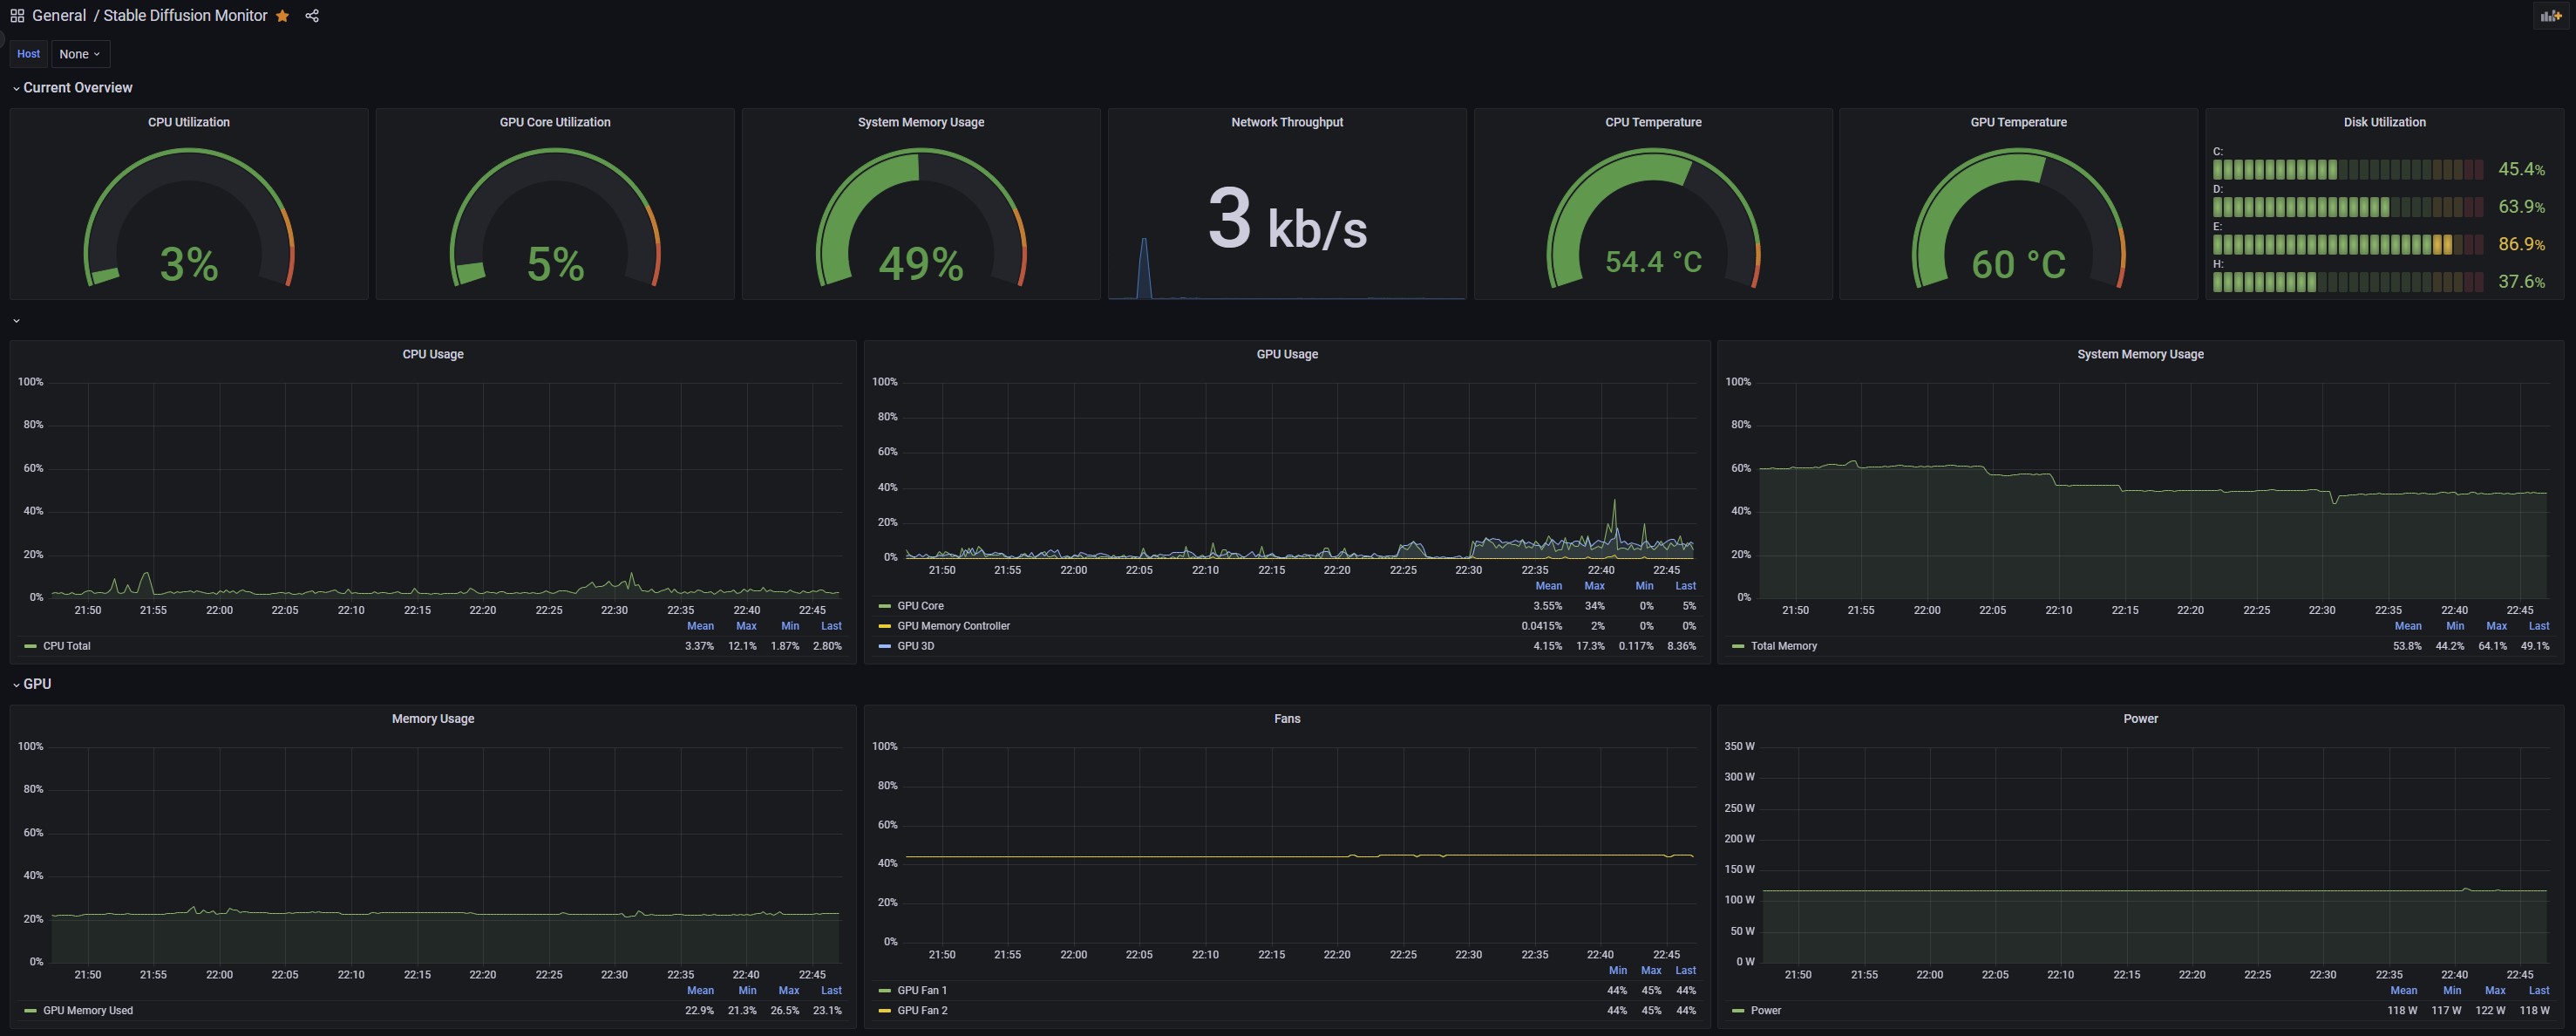The height and width of the screenshot is (1036, 2576).
Task: Toggle GPU Core series in legend
Action: (920, 606)
